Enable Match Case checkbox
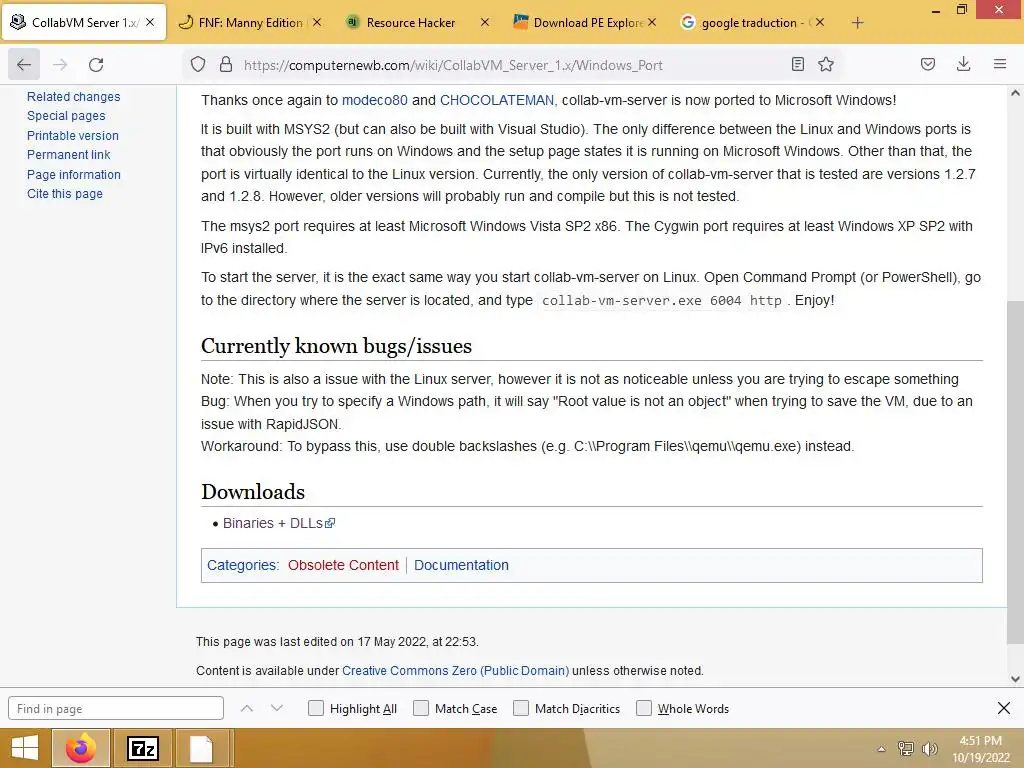 tap(421, 708)
